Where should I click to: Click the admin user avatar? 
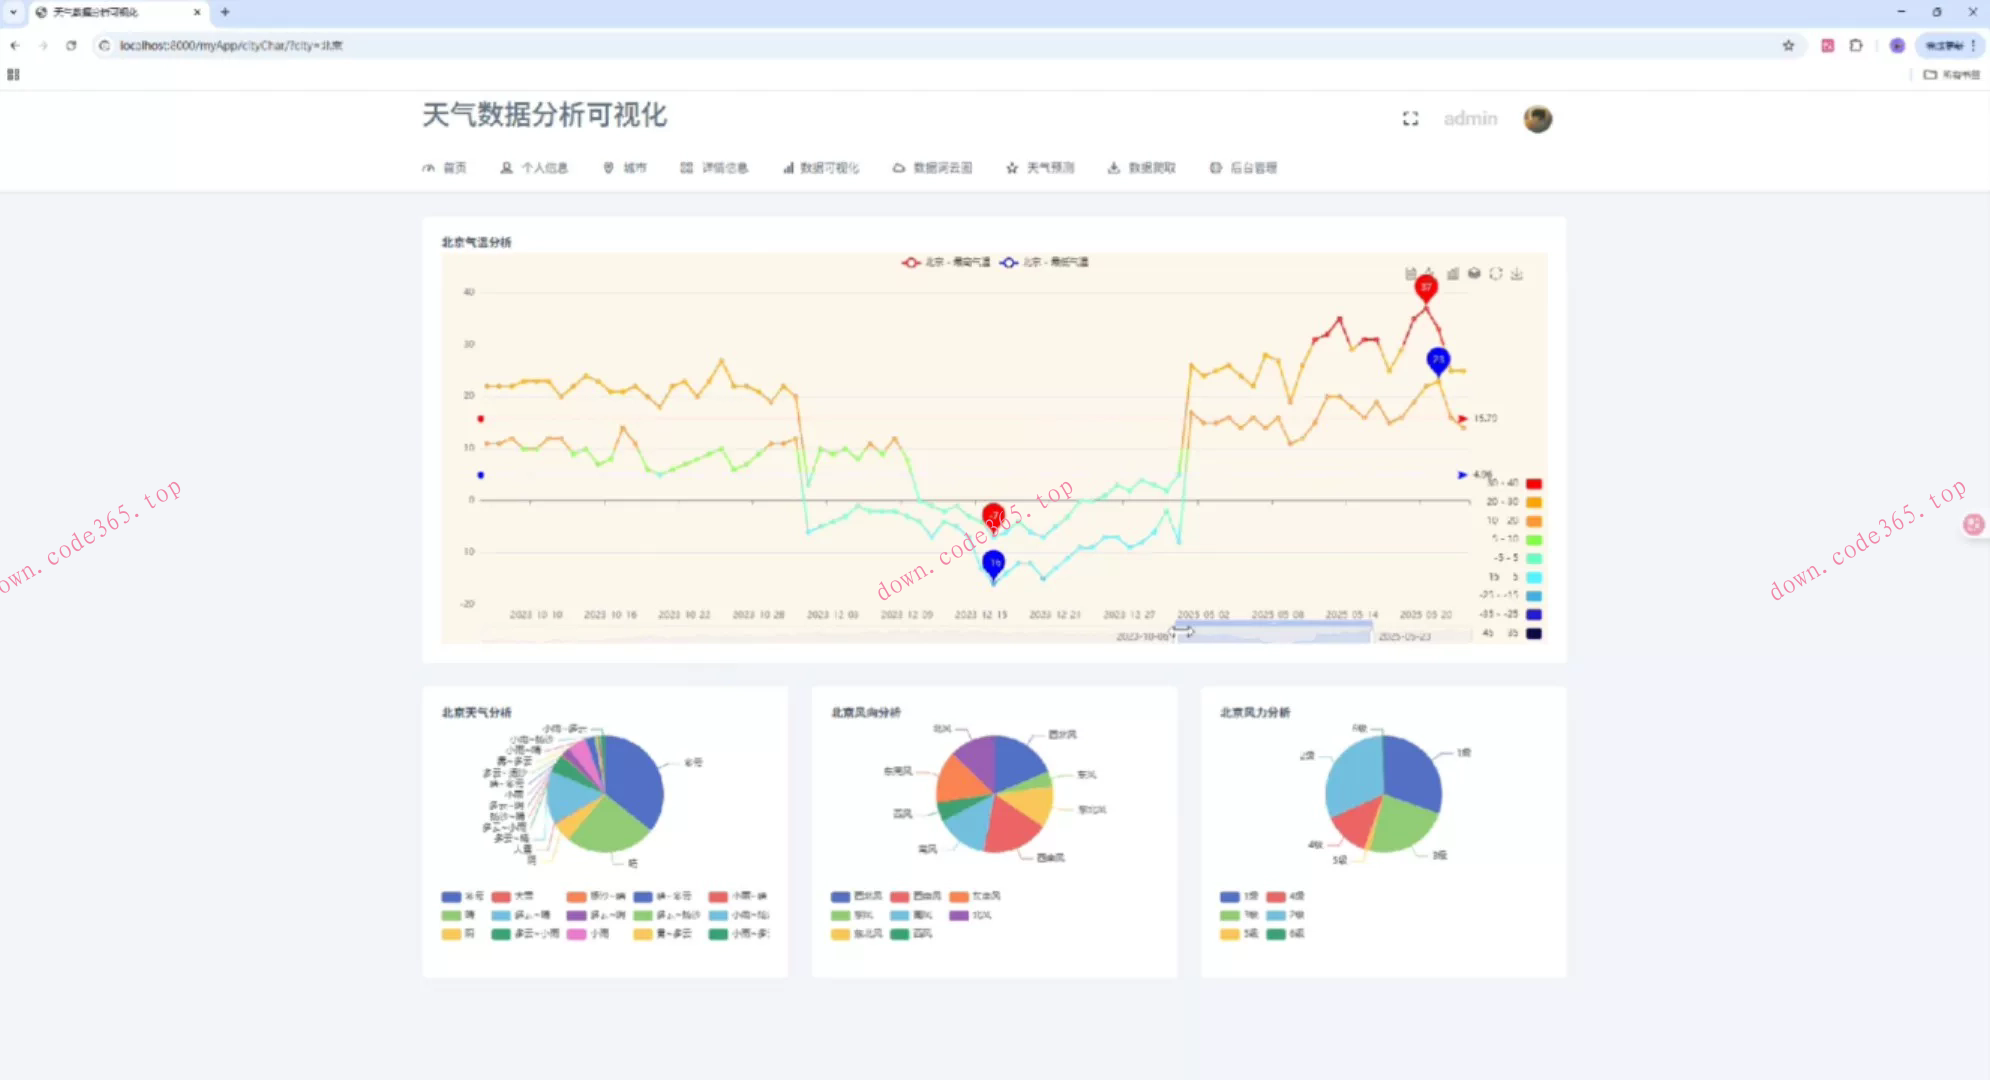click(x=1537, y=119)
